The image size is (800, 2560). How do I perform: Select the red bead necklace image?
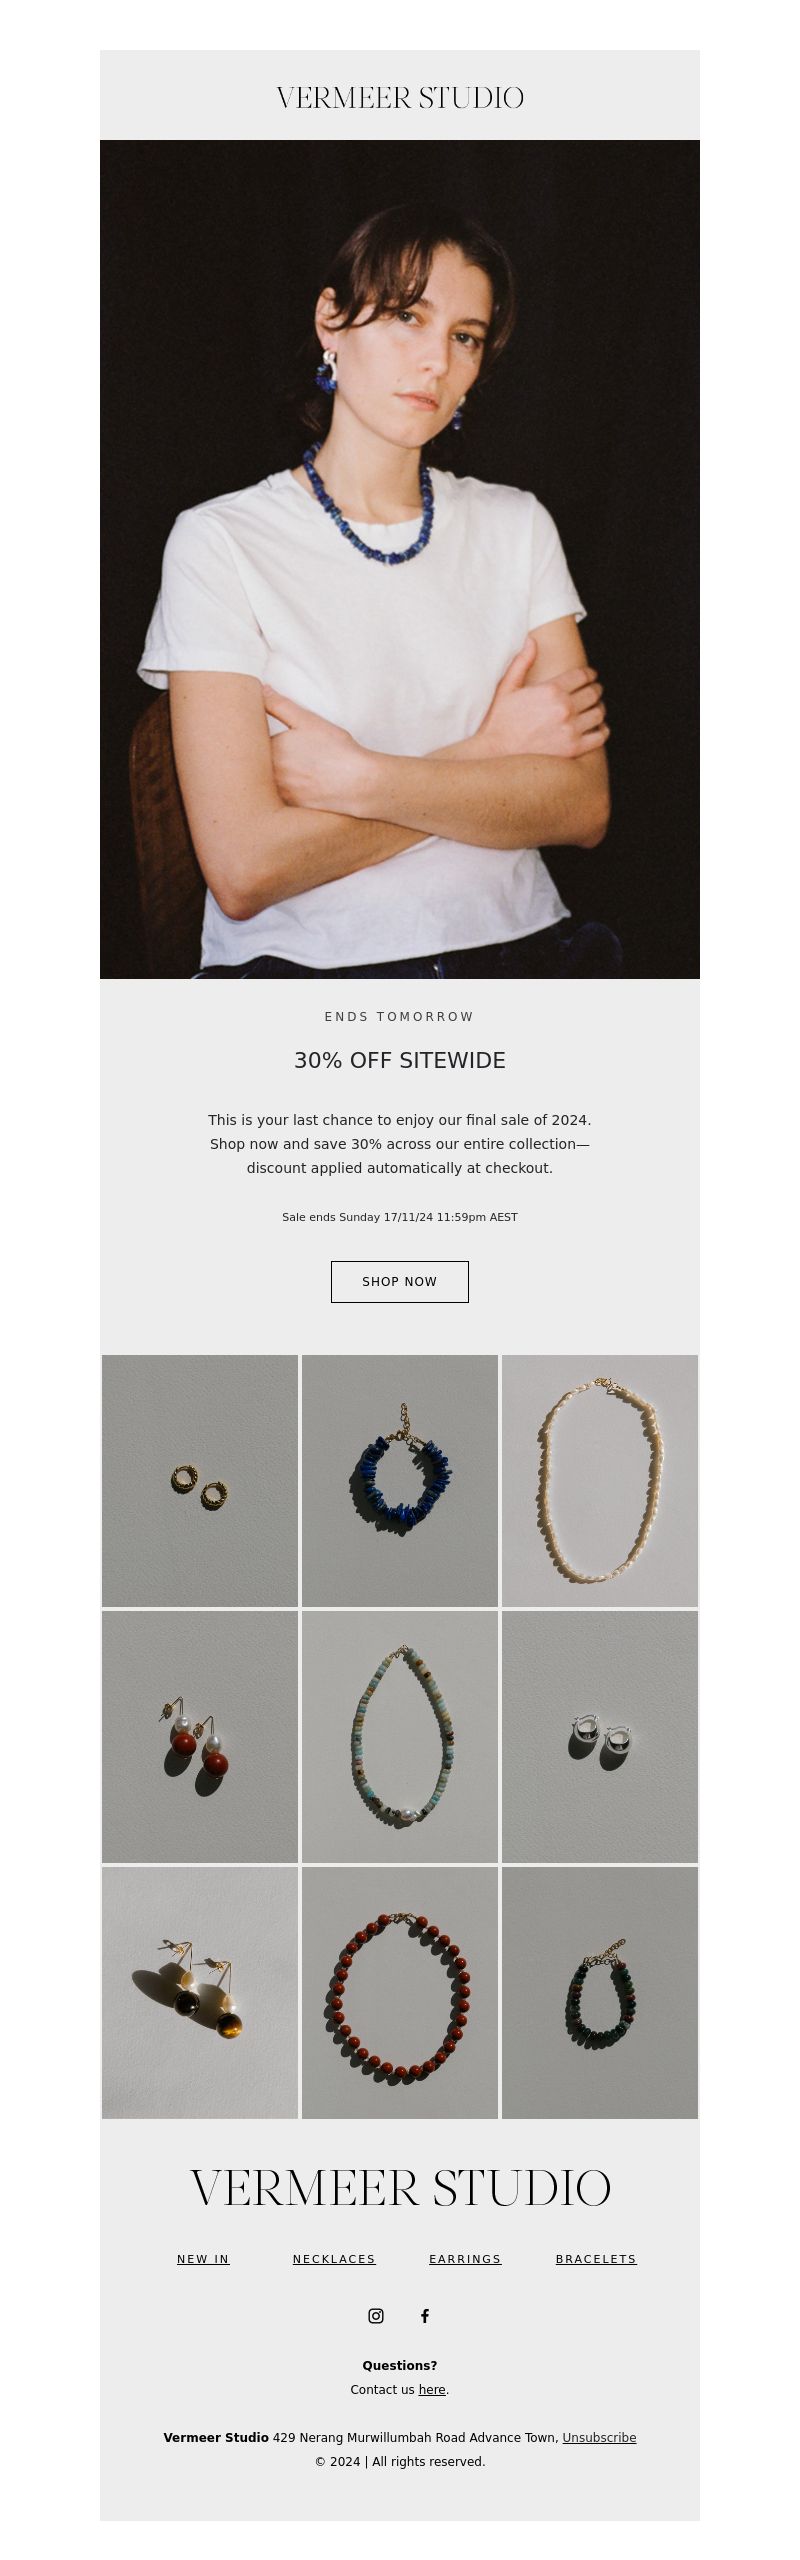tap(400, 1992)
